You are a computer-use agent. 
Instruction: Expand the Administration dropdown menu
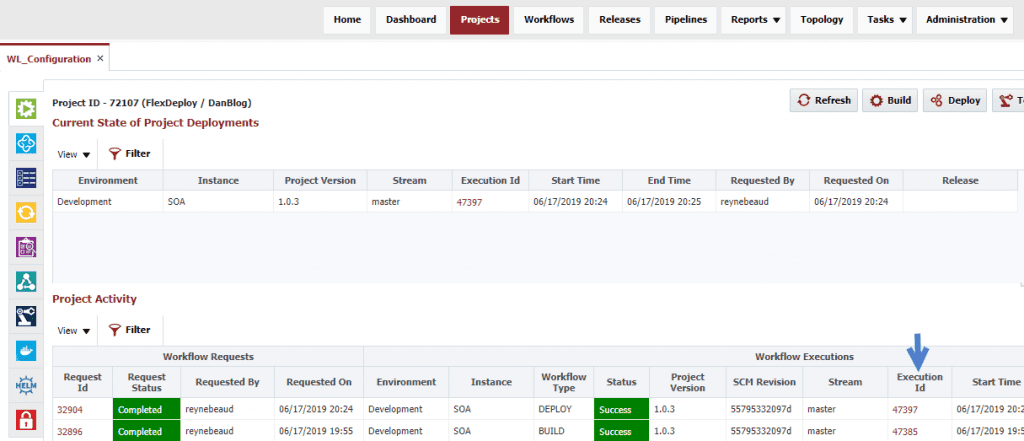(968, 20)
